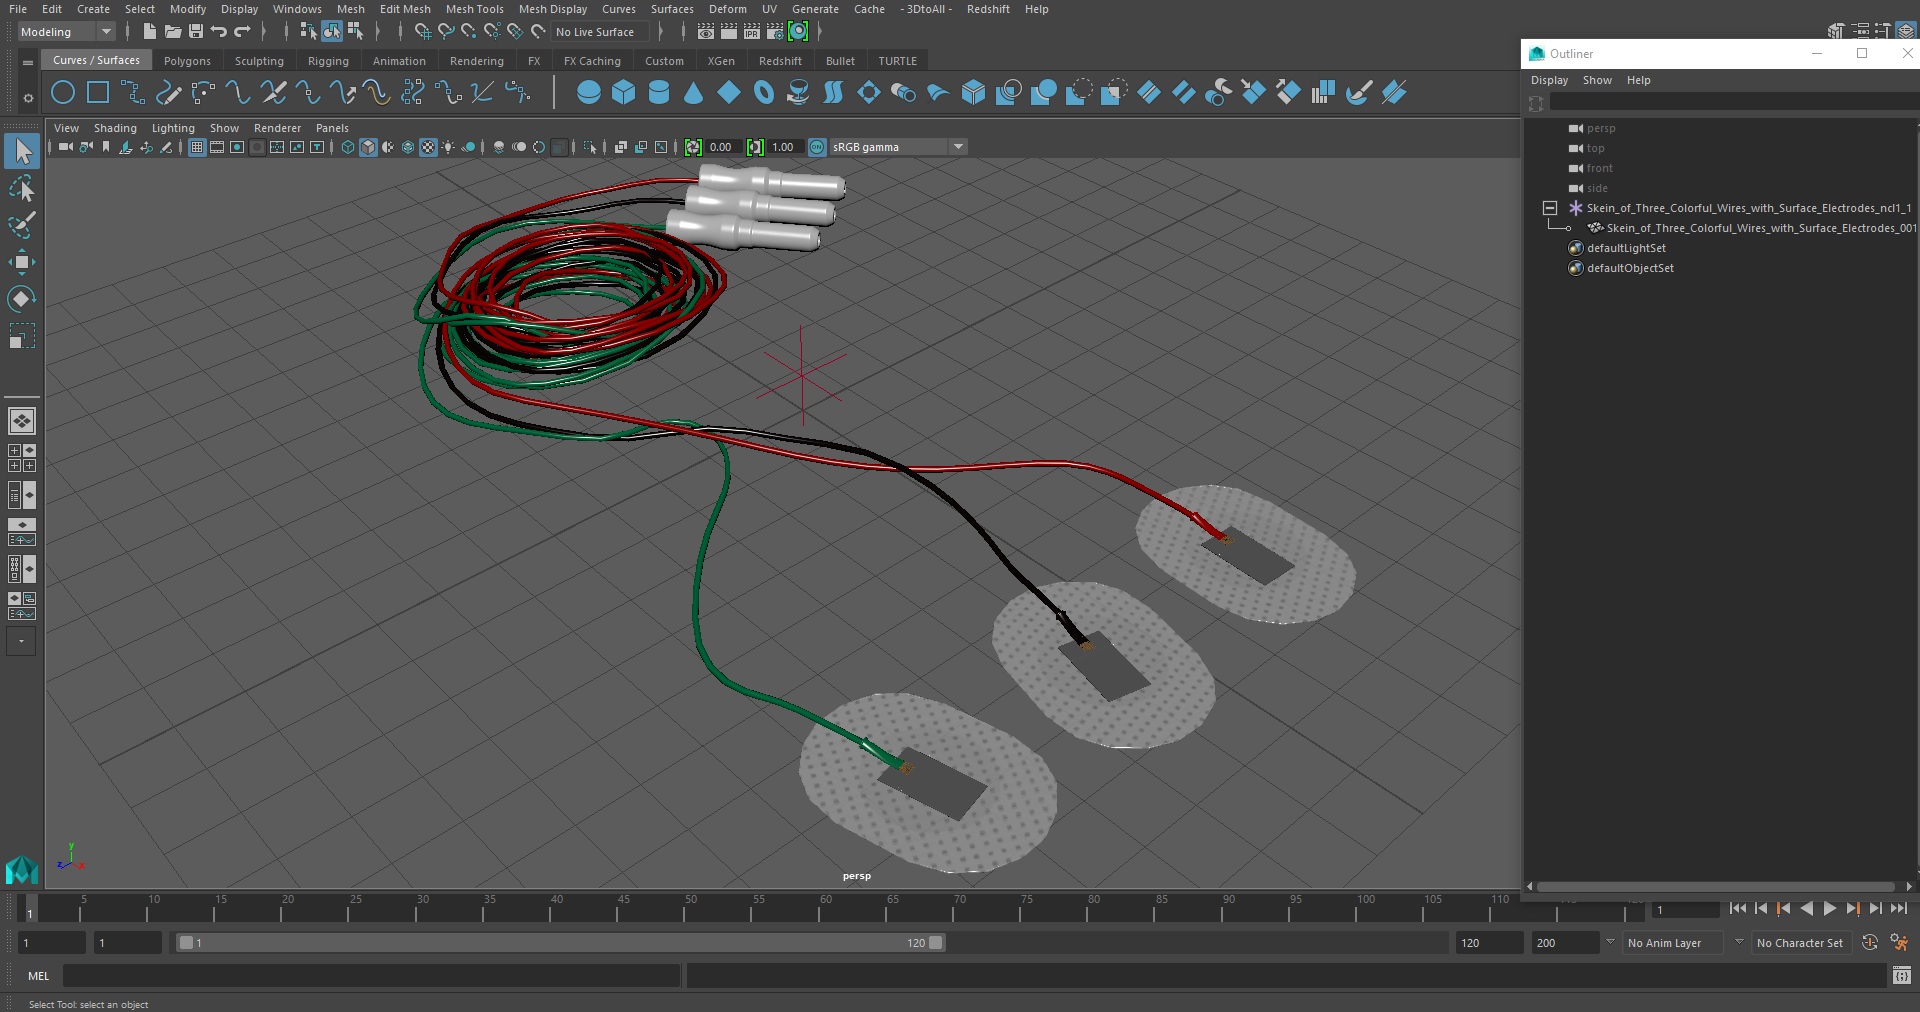Click the Sculpt Geometry brush shelf icon

point(1358,93)
